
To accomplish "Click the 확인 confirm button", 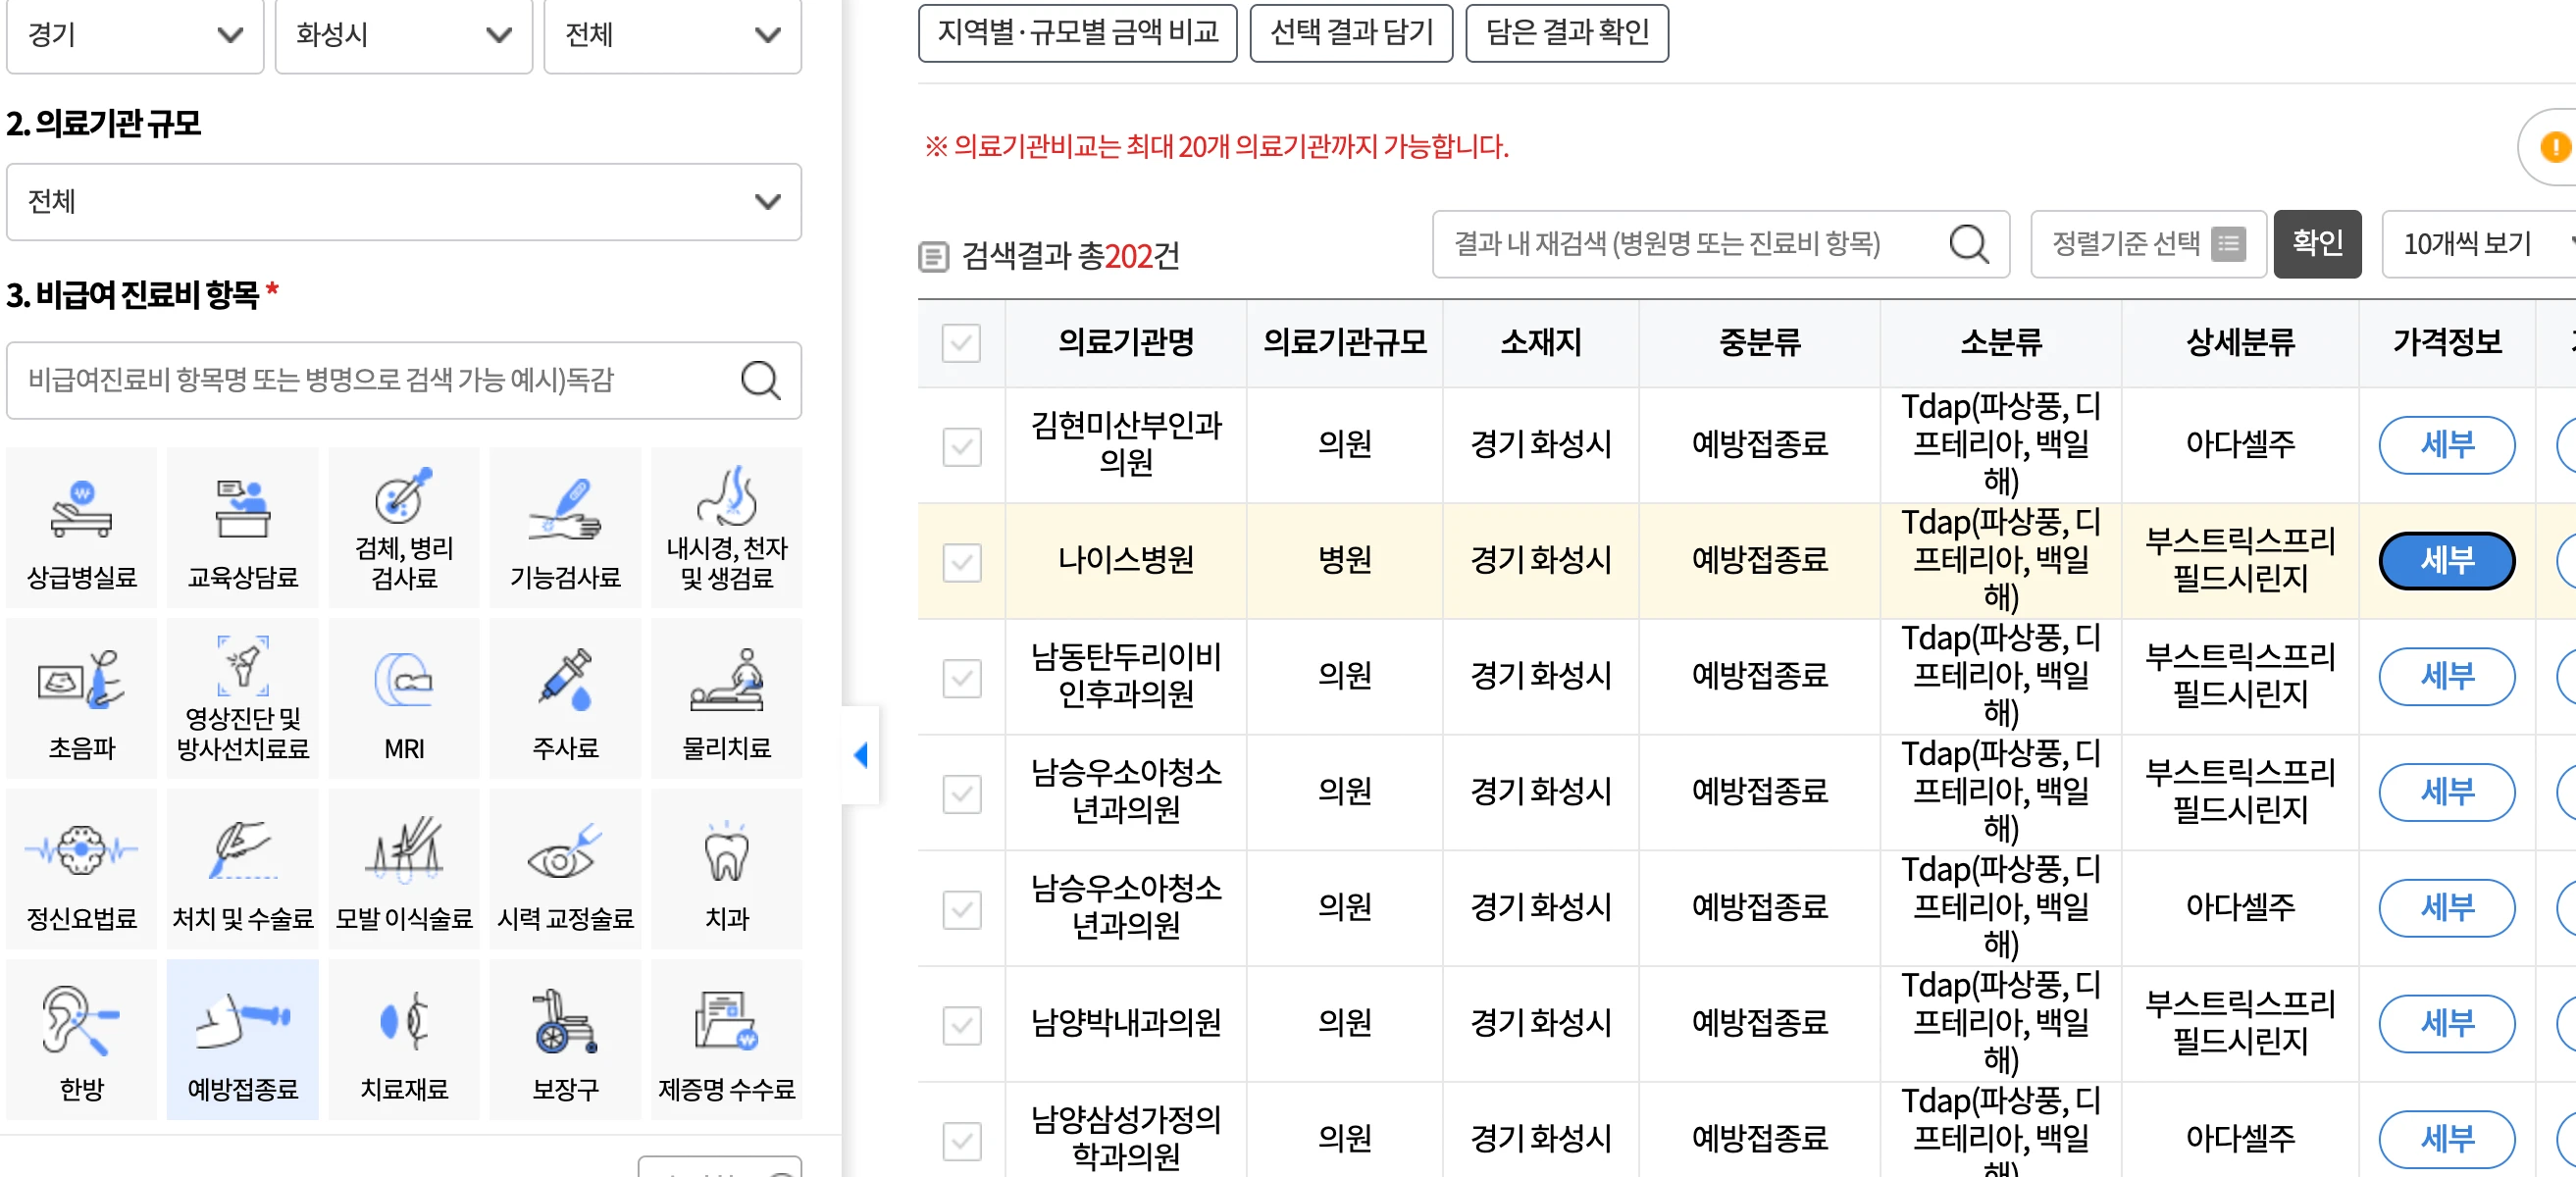I will point(2318,244).
